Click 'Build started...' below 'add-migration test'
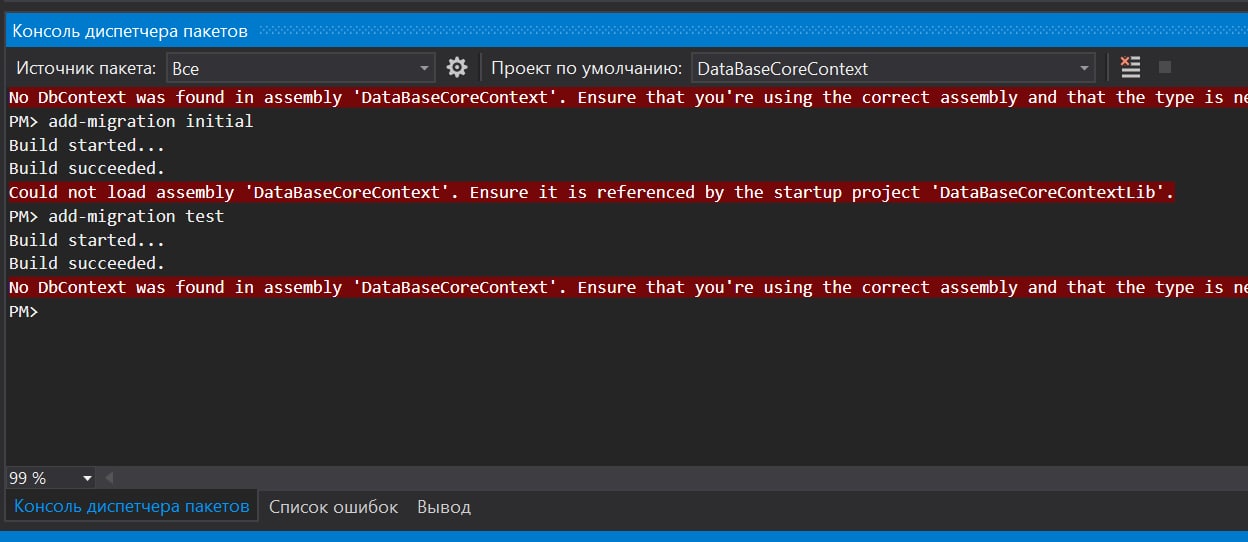 point(87,240)
